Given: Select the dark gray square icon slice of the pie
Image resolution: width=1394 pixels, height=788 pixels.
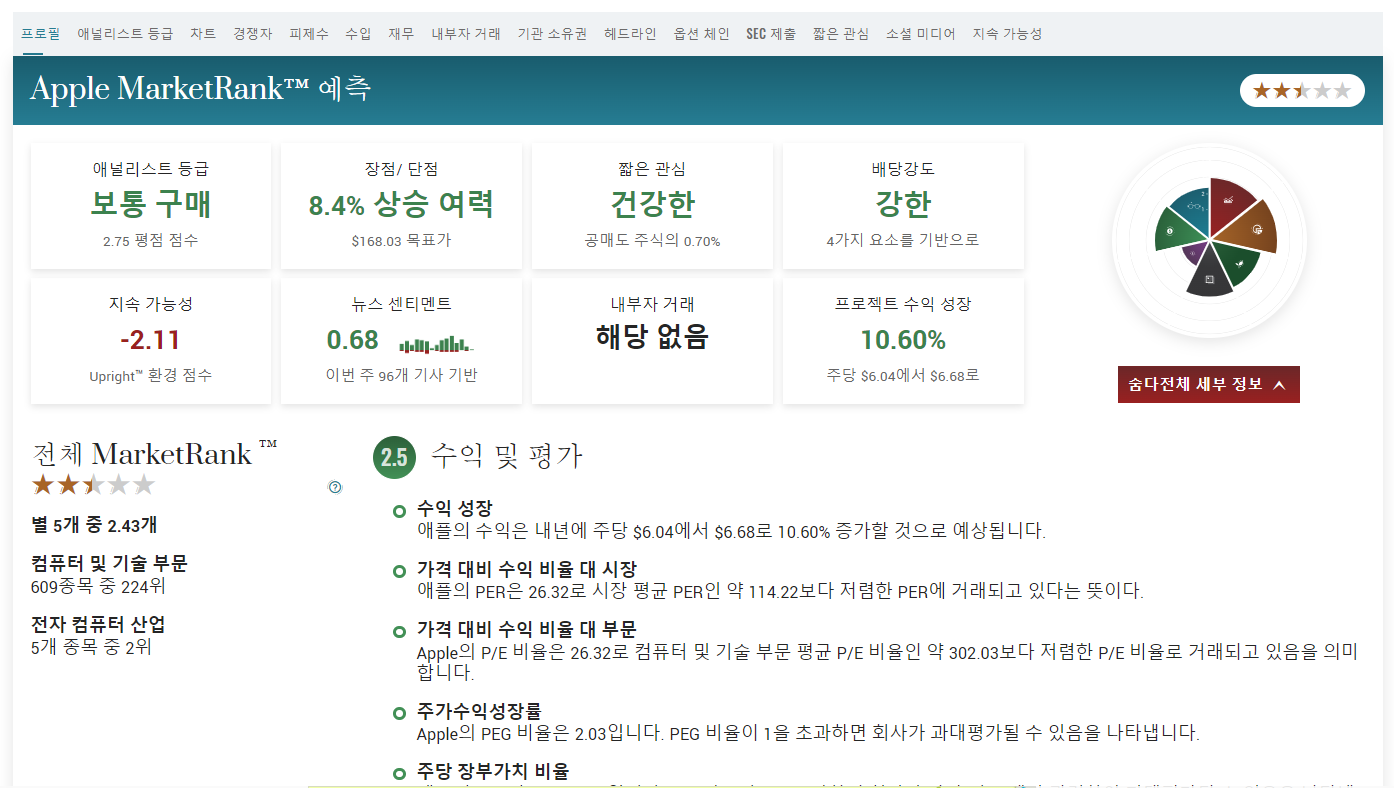Looking at the screenshot, I should click(1209, 279).
